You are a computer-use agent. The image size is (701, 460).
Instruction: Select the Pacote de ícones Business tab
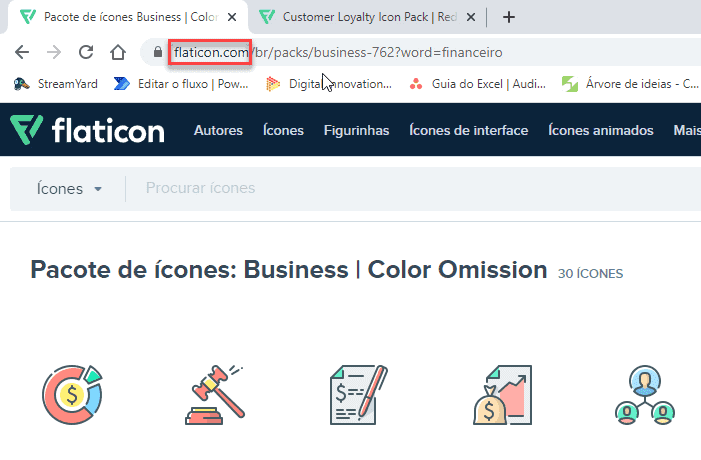coord(127,17)
